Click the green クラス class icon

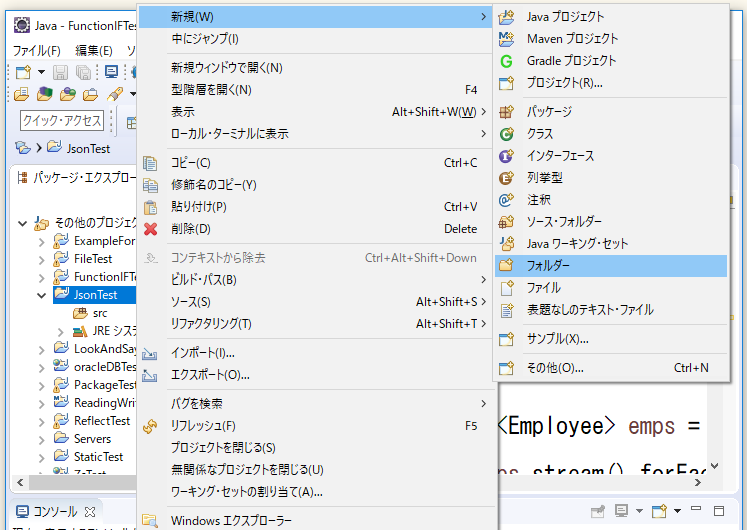point(506,134)
